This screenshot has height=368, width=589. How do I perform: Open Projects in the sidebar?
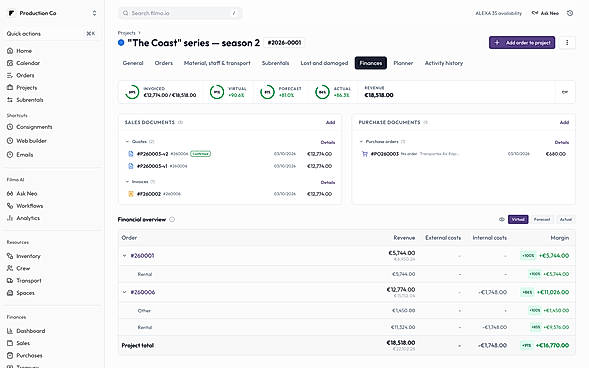click(x=26, y=87)
